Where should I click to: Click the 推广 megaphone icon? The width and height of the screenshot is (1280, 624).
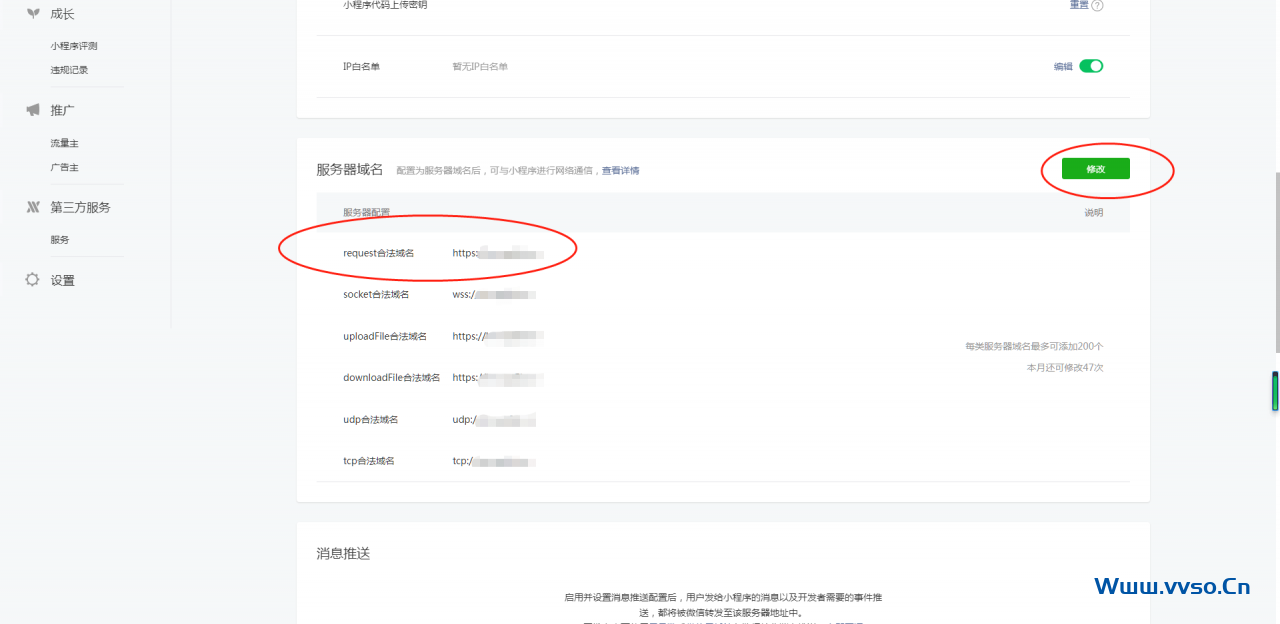(33, 110)
